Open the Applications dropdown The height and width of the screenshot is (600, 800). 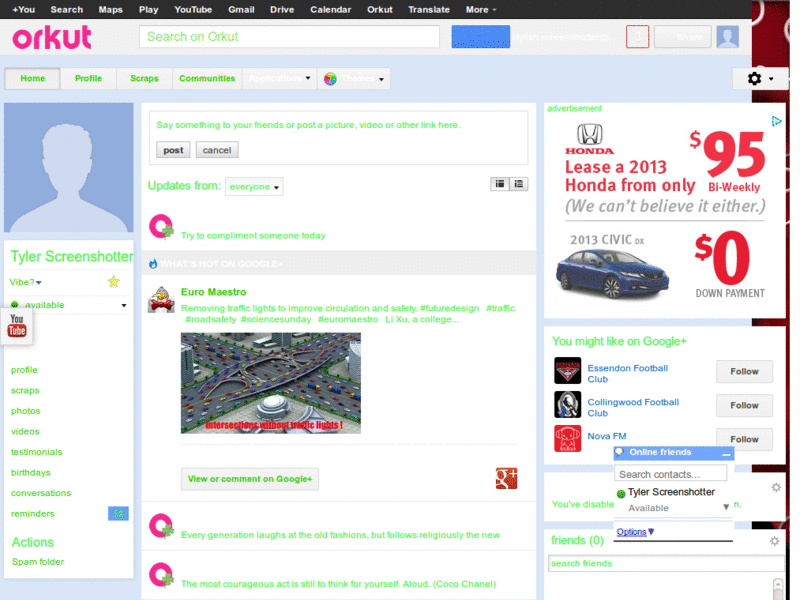[x=280, y=79]
